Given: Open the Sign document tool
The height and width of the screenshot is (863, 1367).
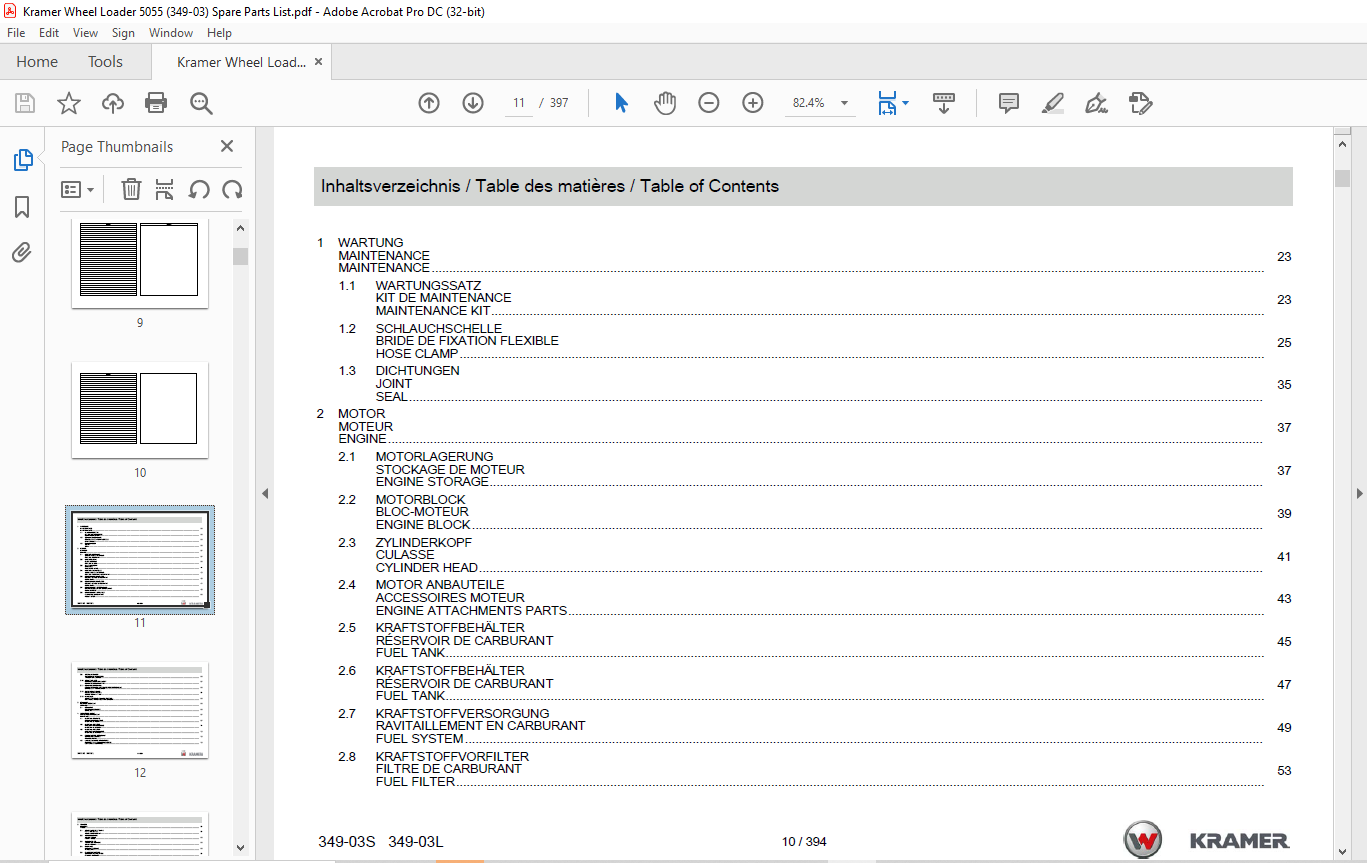Looking at the screenshot, I should click(x=1096, y=103).
